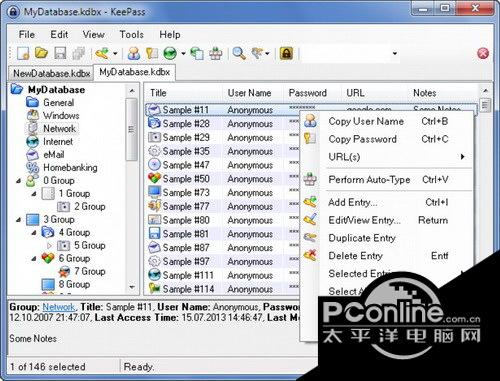The height and width of the screenshot is (381, 500).
Task: Expand the 5 Group tree node
Action: (x=49, y=246)
